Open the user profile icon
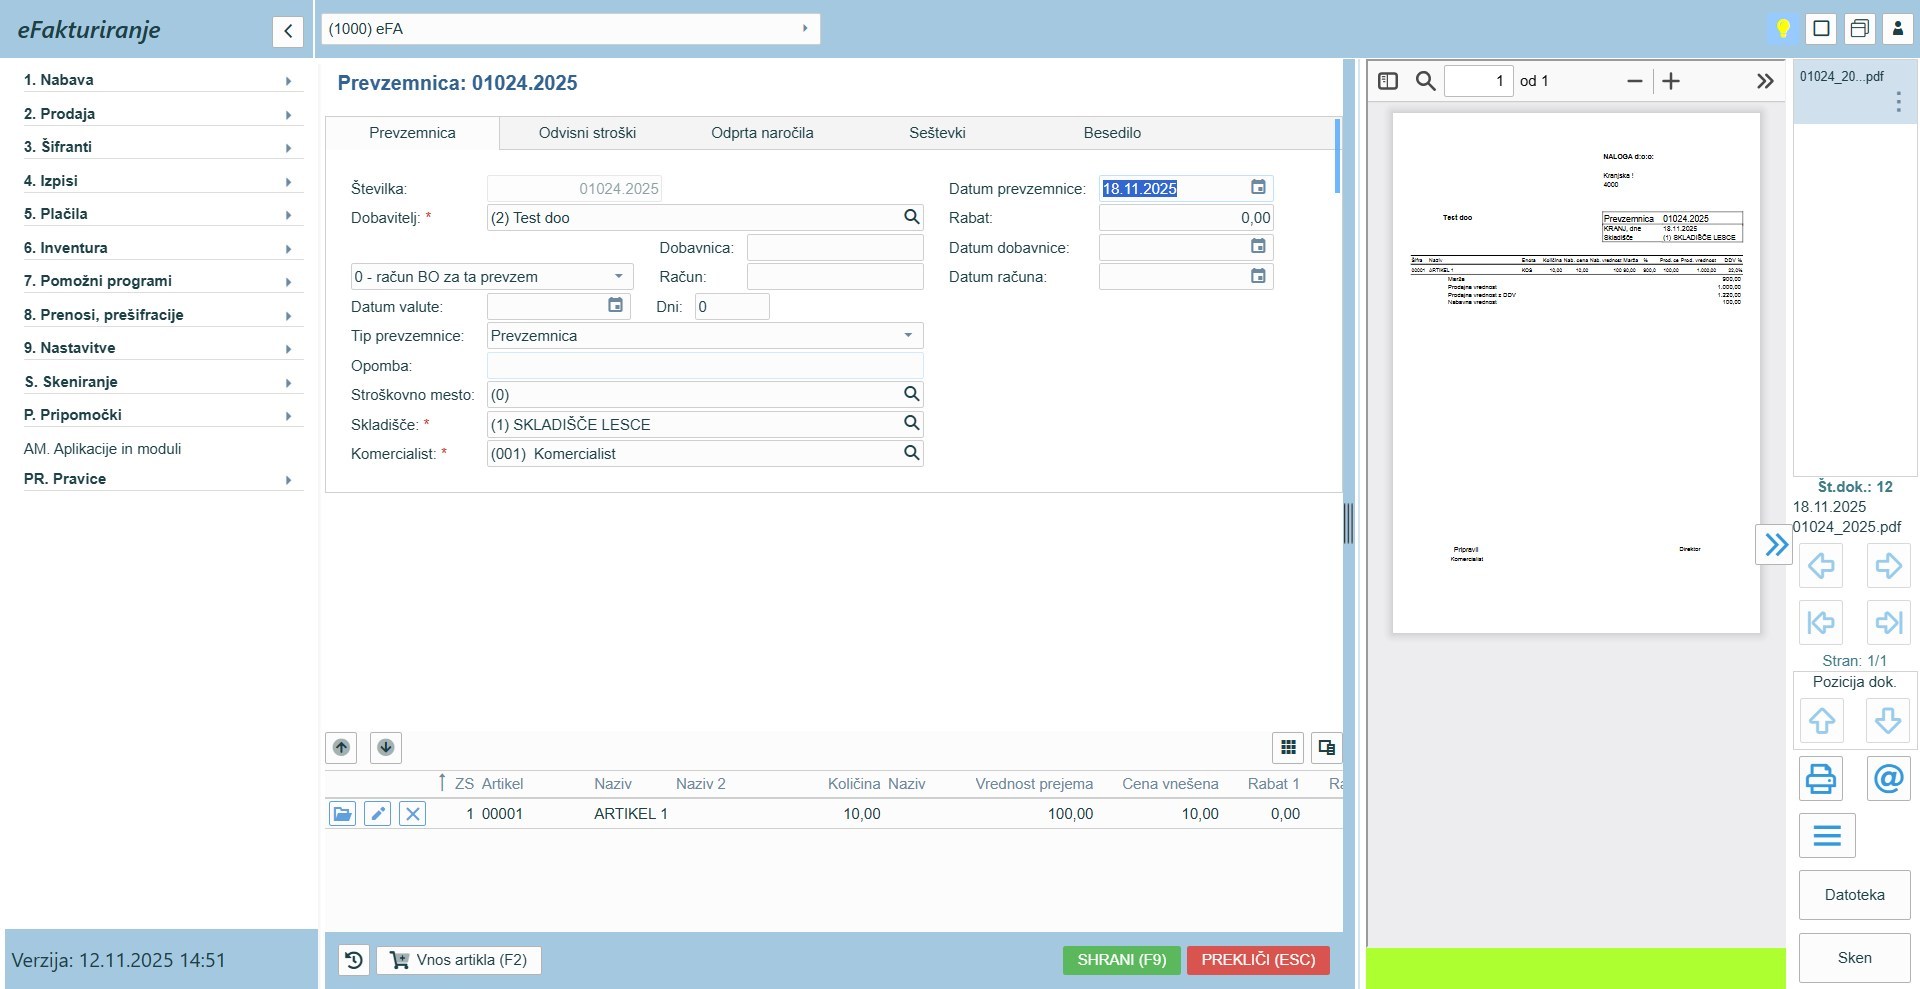 1898,29
